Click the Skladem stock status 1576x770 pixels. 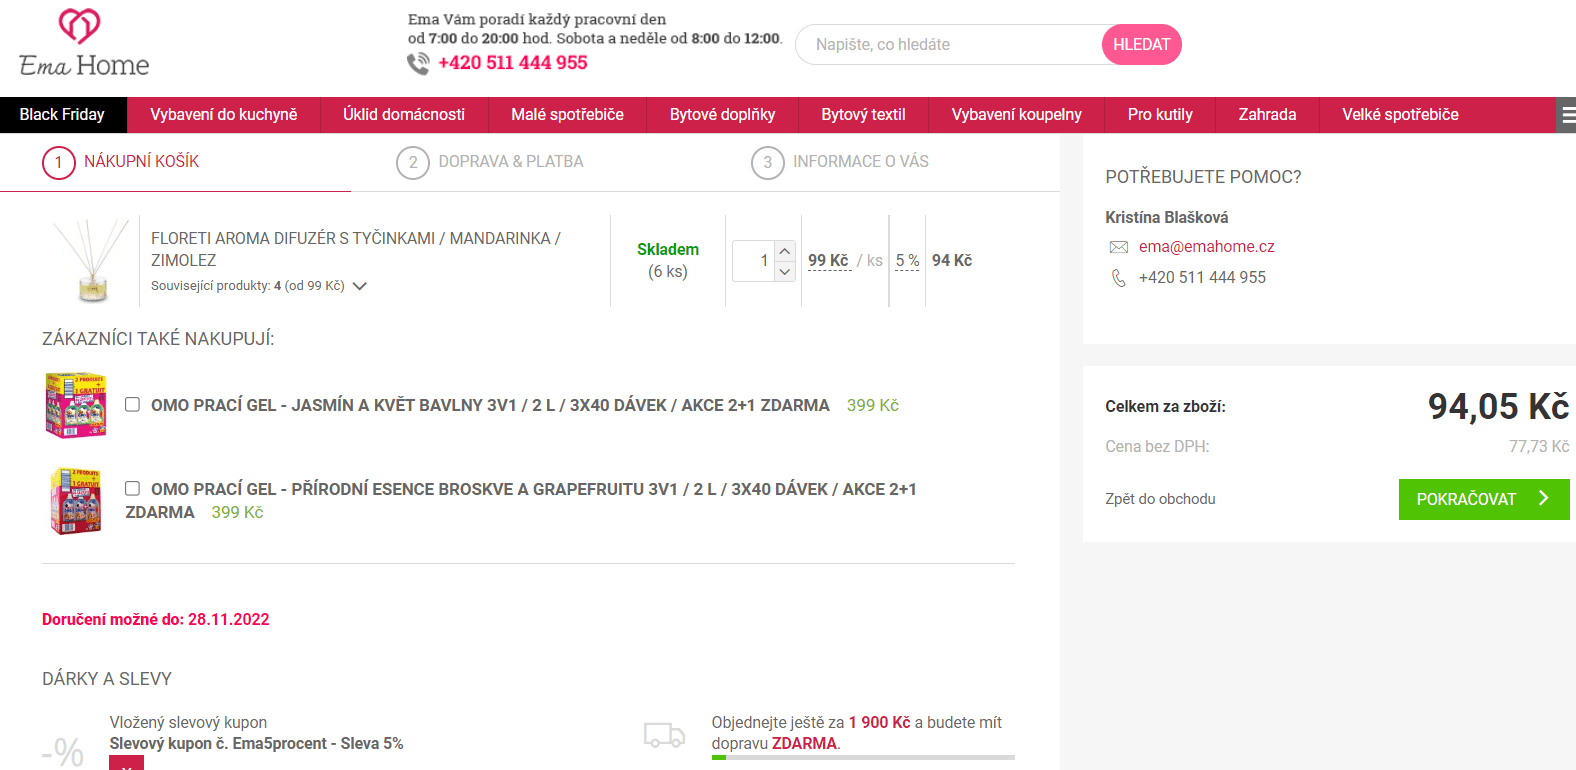coord(668,250)
